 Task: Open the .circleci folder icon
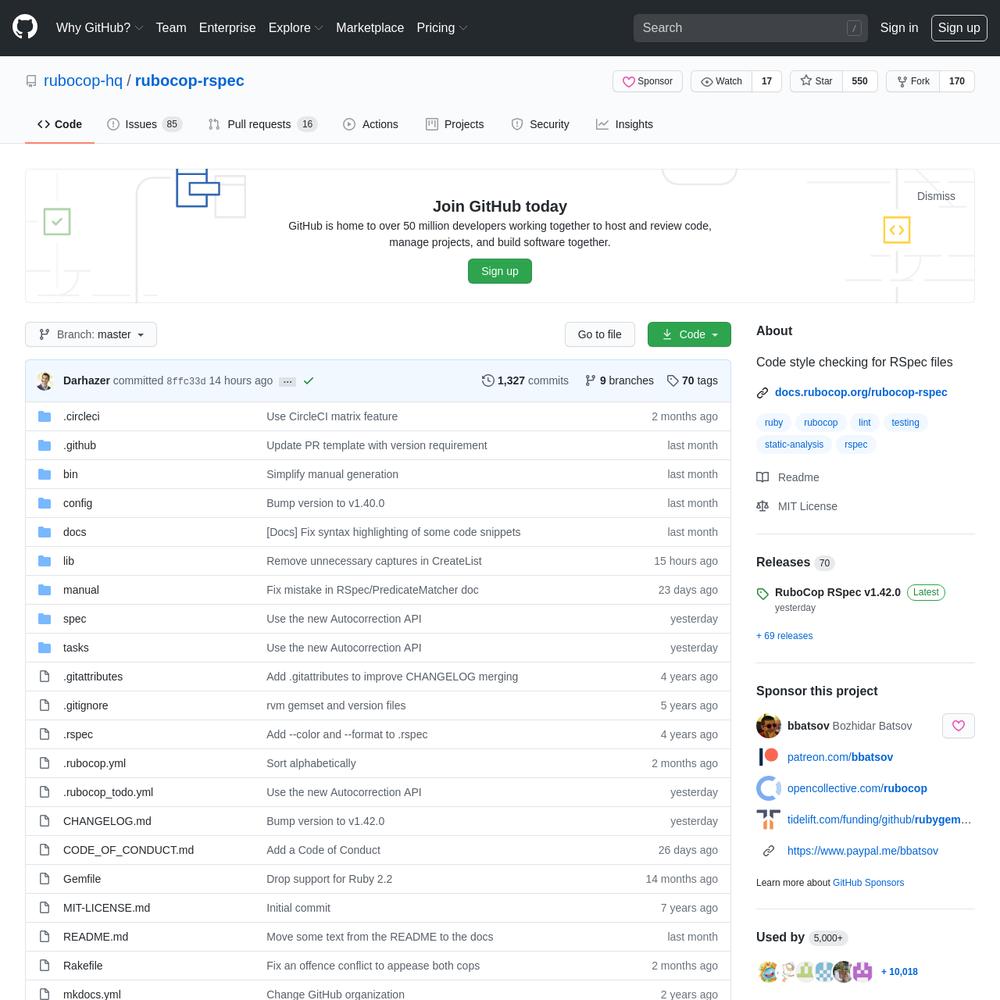point(45,416)
